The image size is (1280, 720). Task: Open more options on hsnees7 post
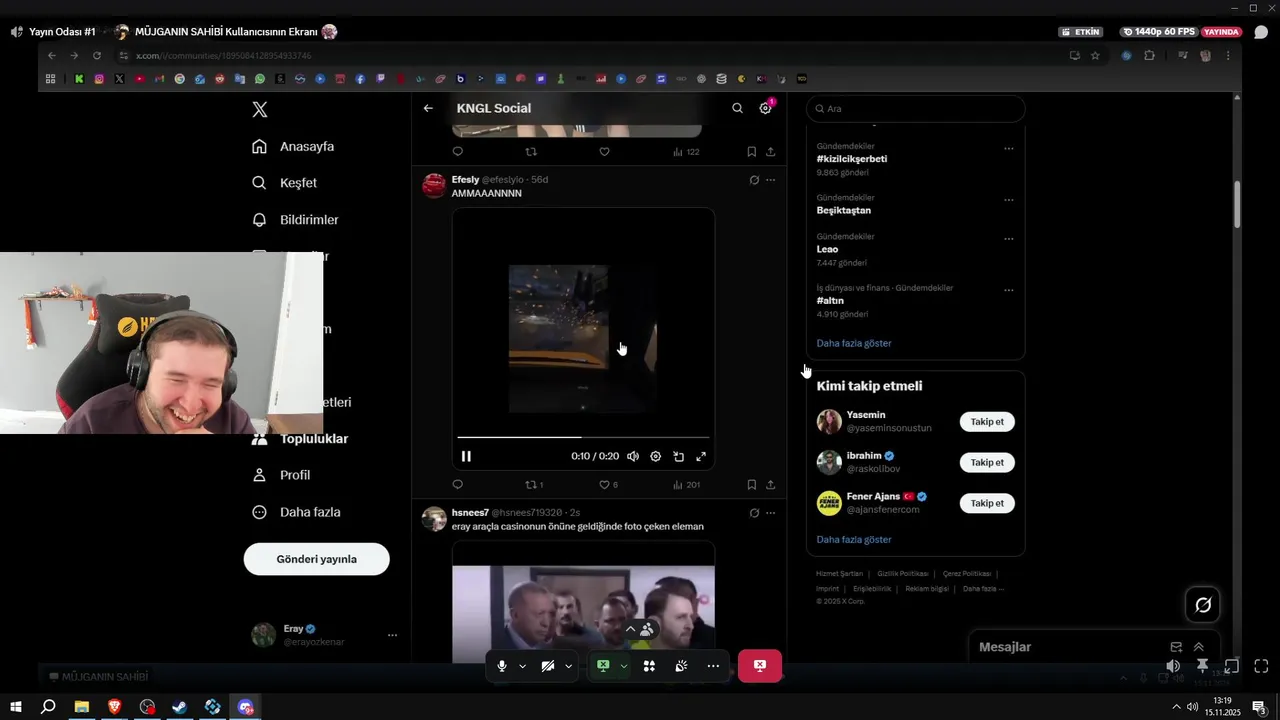pyautogui.click(x=770, y=513)
